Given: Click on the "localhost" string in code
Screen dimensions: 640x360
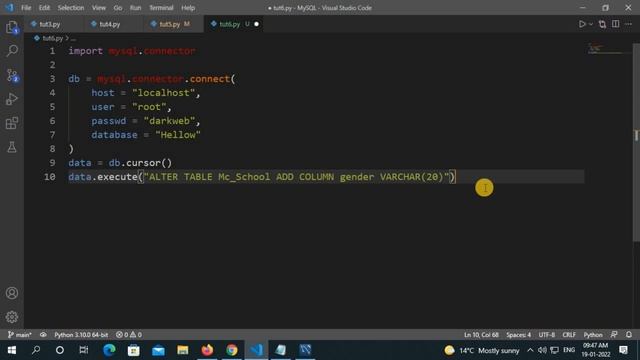Looking at the screenshot, I should coord(164,93).
